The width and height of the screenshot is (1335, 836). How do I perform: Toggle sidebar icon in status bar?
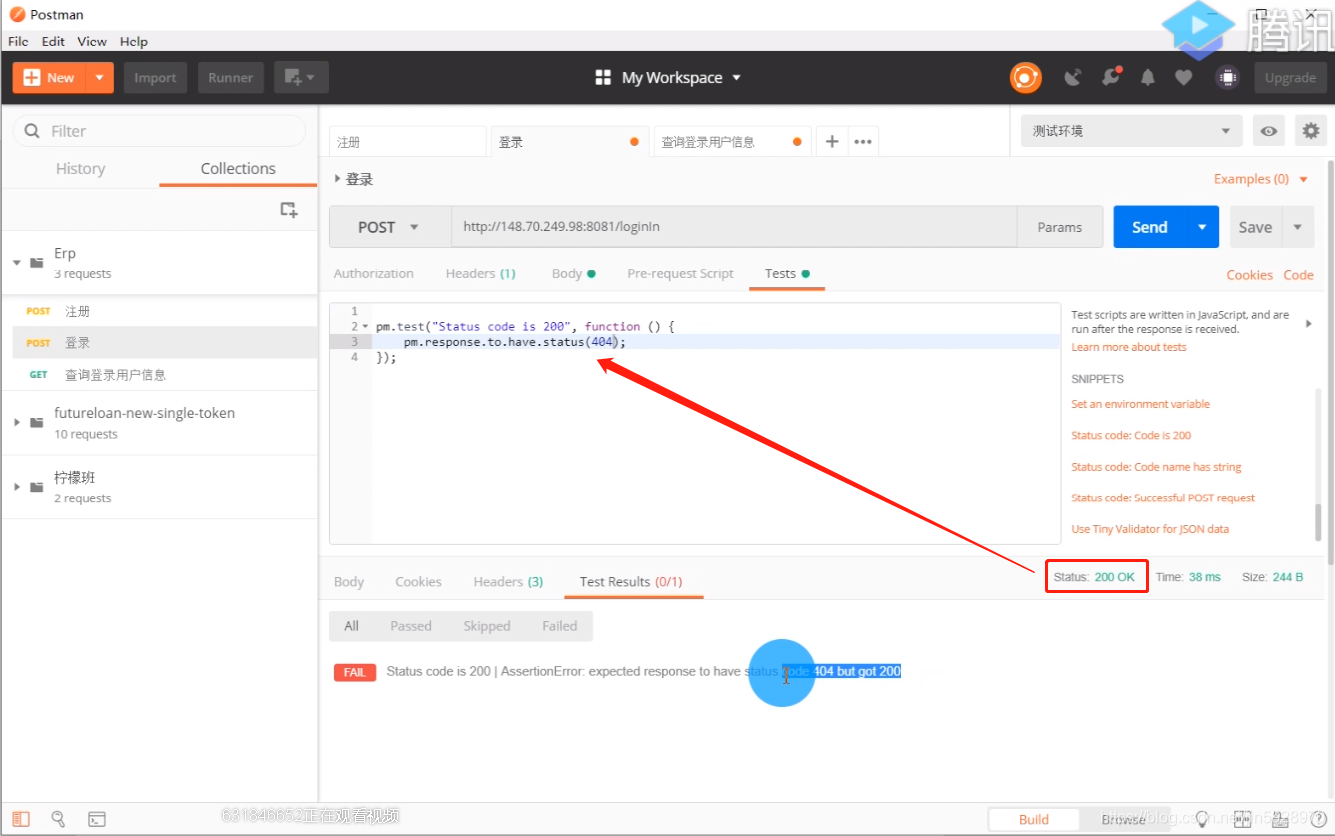tap(21, 819)
